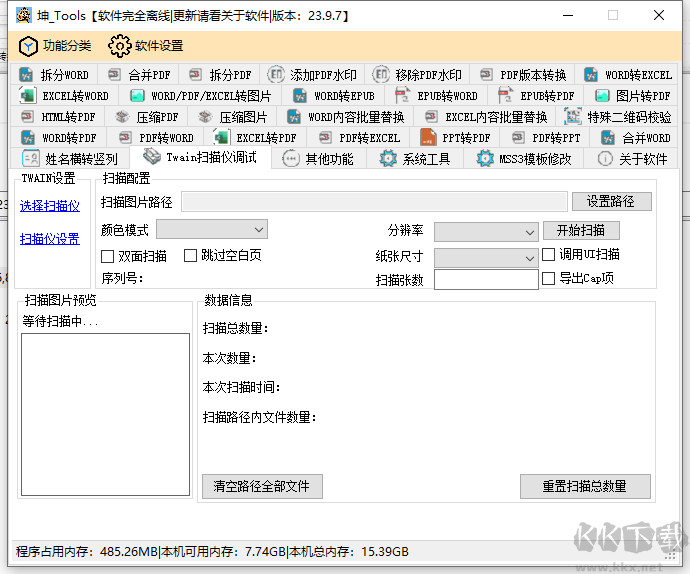Screen dimensions: 690x574
Task: Click the 重置扫描总数量 button
Action: (585, 486)
